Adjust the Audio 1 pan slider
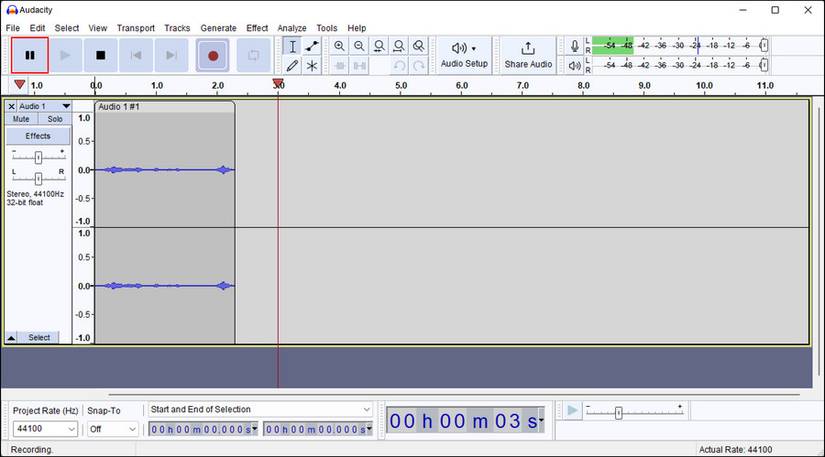This screenshot has height=457, width=825. click(x=38, y=179)
